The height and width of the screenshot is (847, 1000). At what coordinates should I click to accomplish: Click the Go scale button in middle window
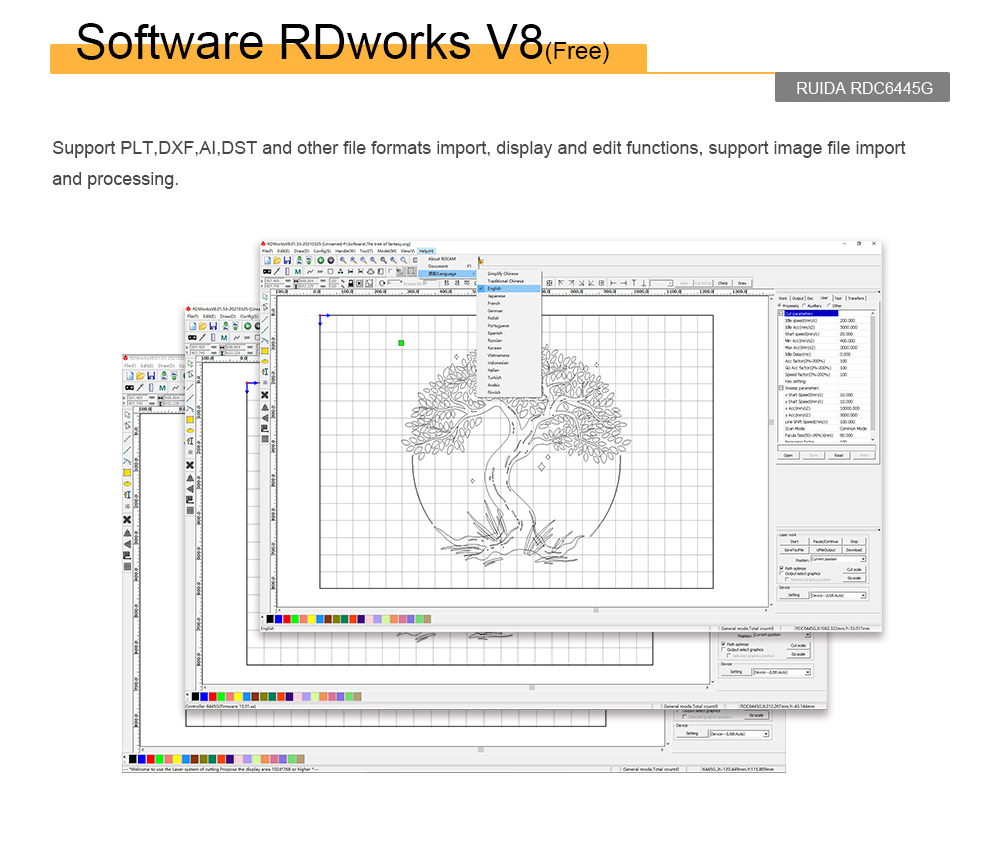click(x=798, y=654)
